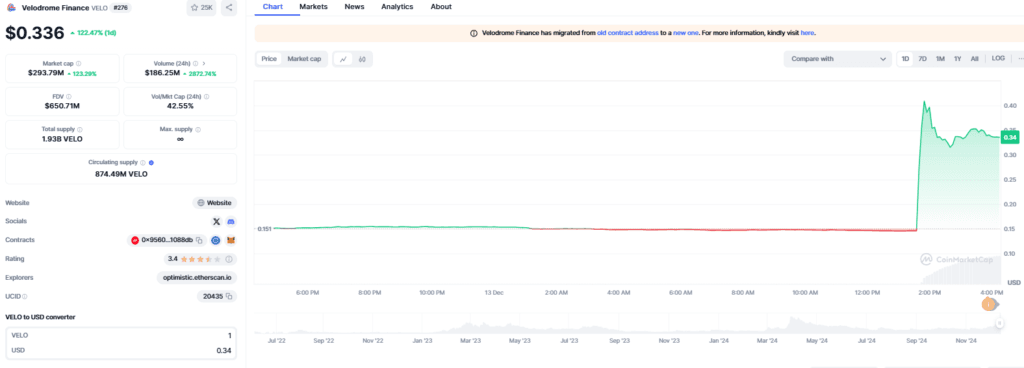This screenshot has height=368, width=1024.
Task: Click the 874.49M VELO circulating supply value
Action: pos(121,174)
